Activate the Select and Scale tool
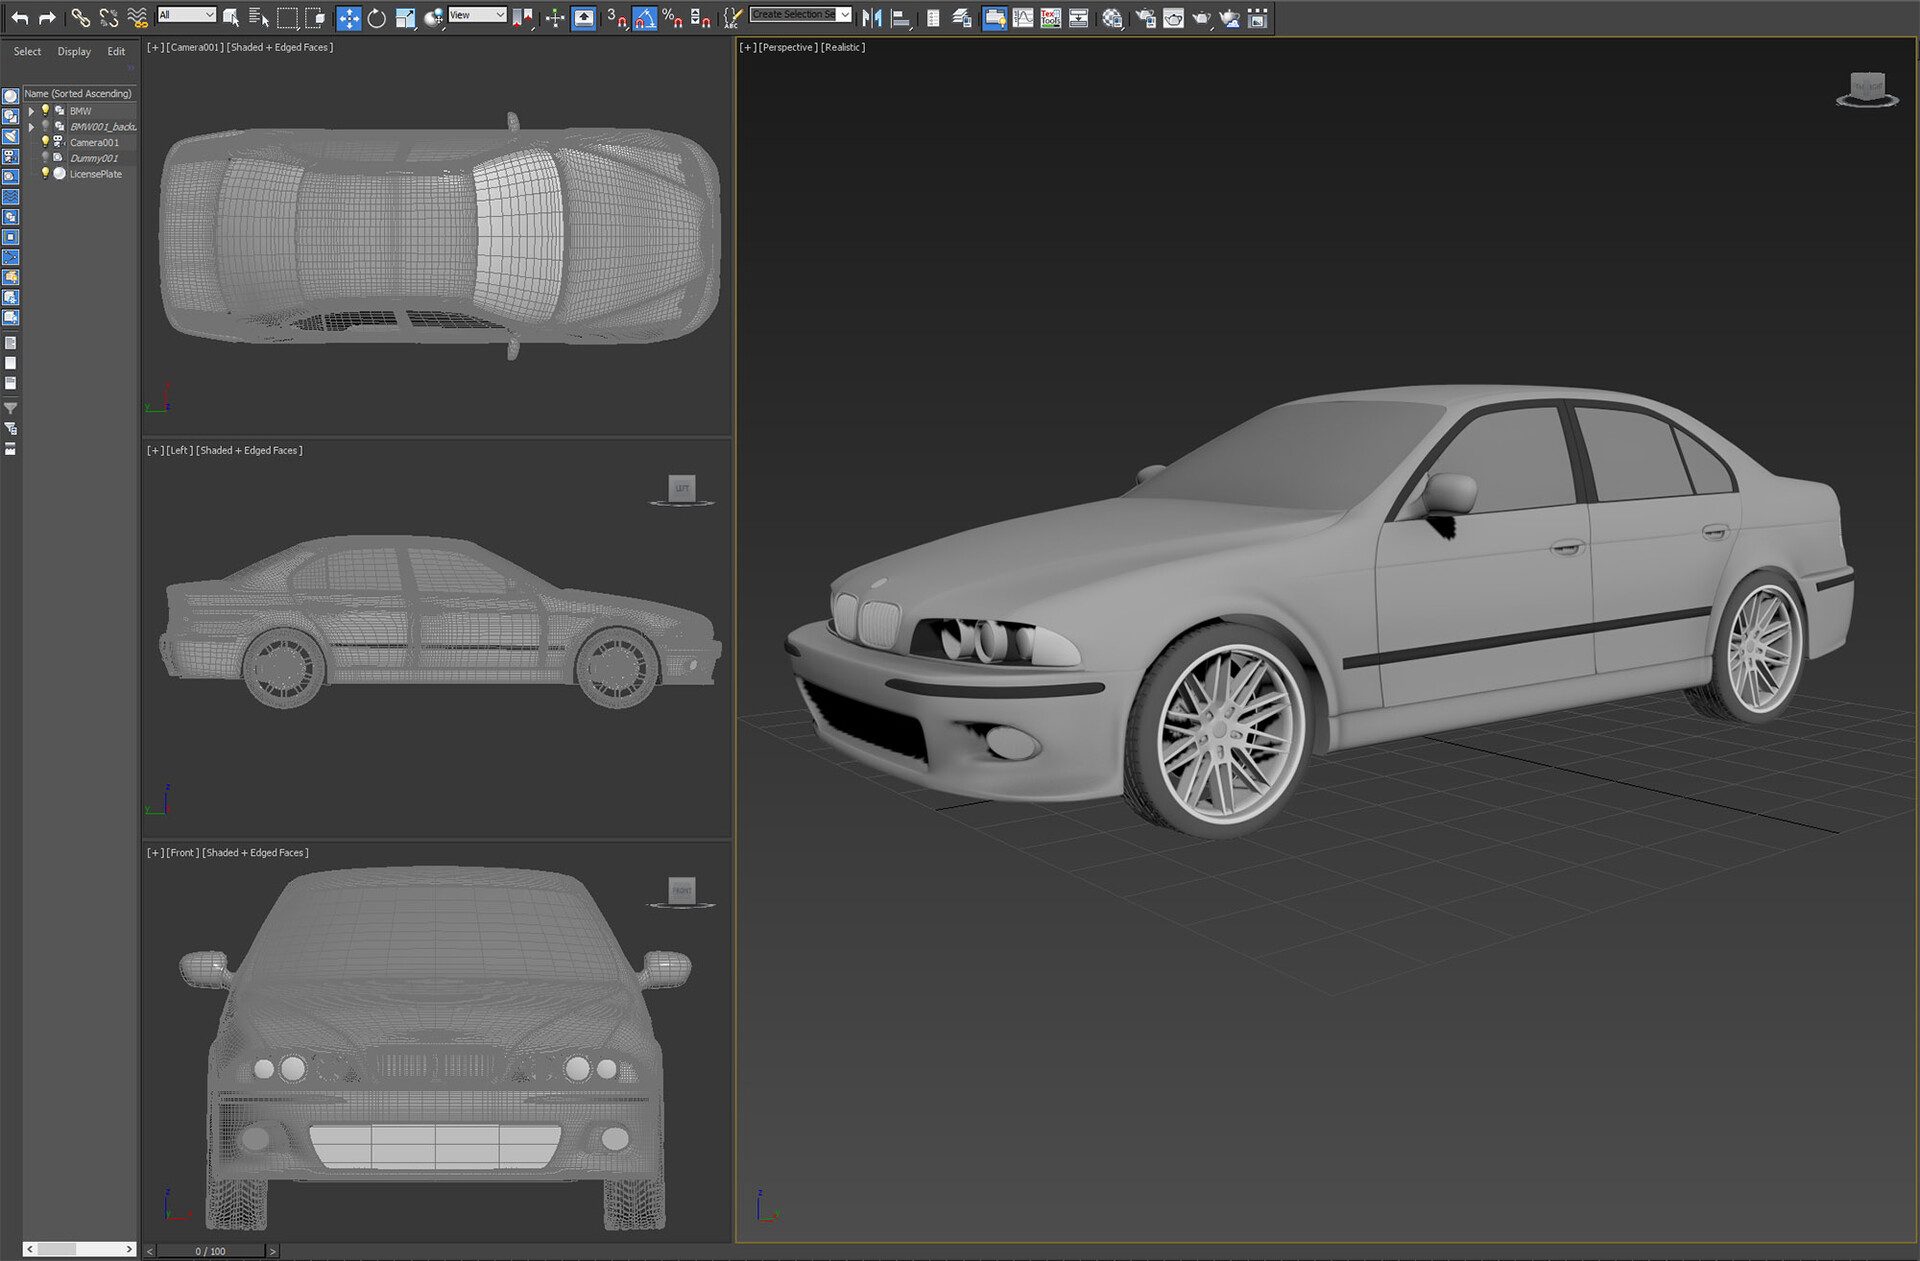 [x=405, y=18]
